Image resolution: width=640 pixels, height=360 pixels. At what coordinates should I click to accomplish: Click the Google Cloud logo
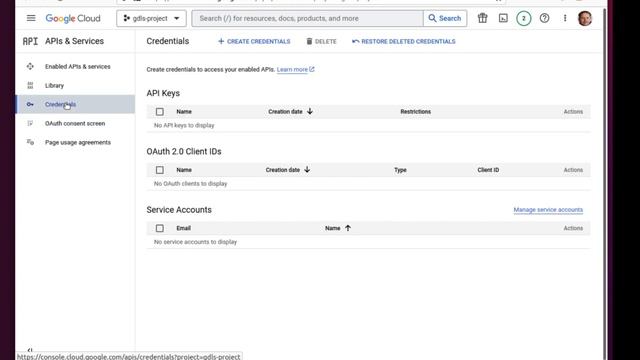[73, 18]
